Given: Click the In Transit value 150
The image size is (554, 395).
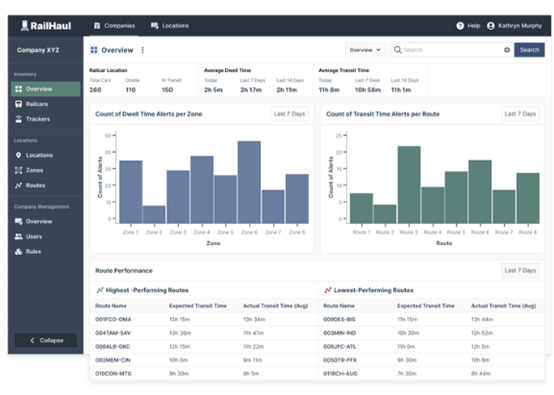Looking at the screenshot, I should point(167,90).
